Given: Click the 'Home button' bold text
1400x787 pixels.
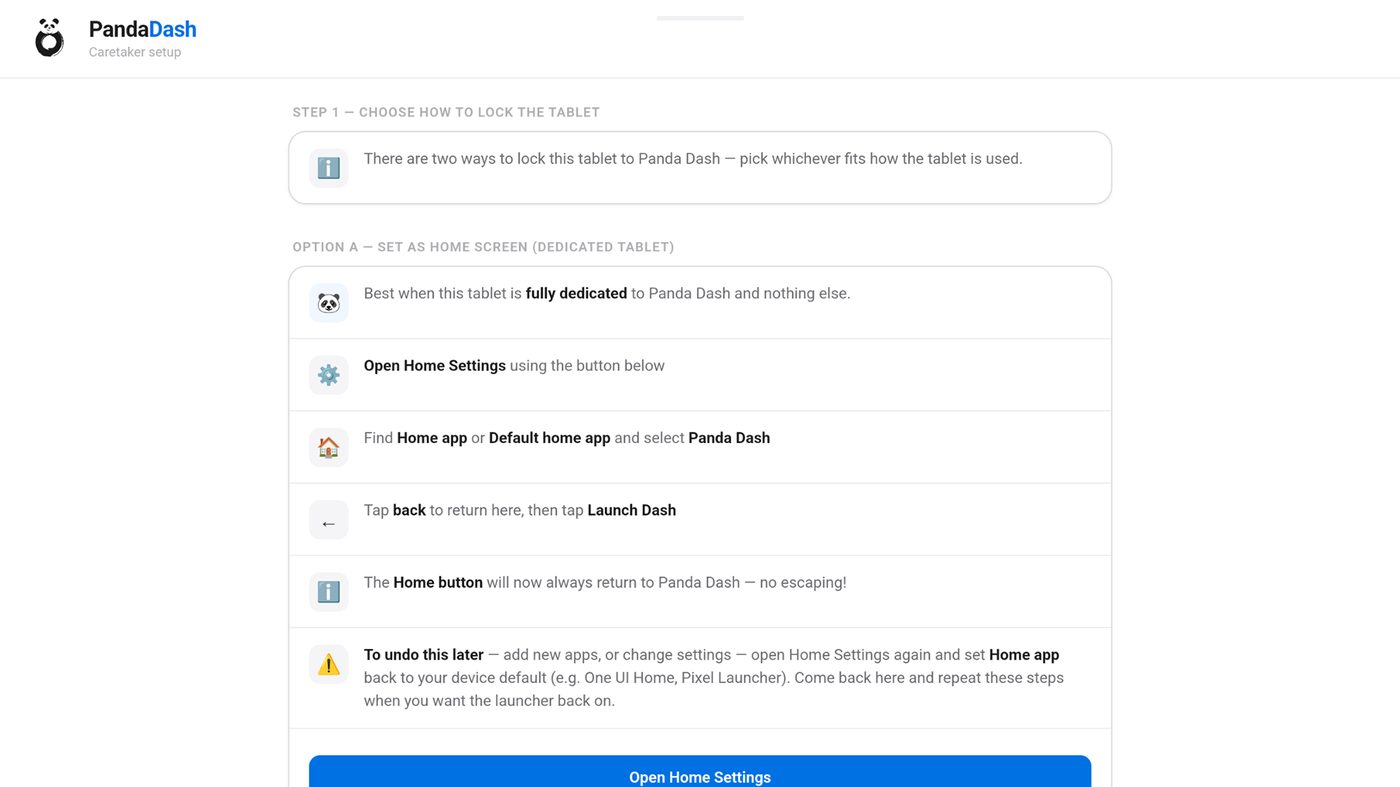Looking at the screenshot, I should point(438,582).
